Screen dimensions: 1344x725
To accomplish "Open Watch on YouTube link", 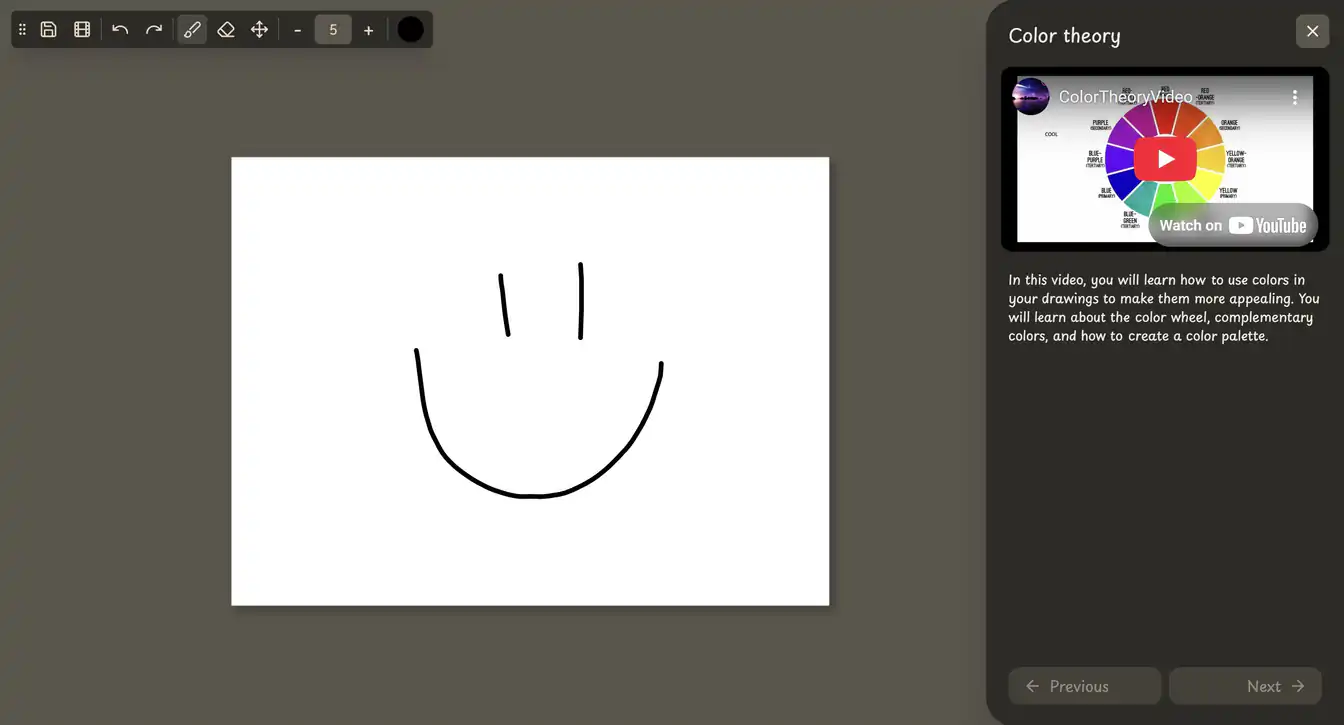I will pos(1233,225).
